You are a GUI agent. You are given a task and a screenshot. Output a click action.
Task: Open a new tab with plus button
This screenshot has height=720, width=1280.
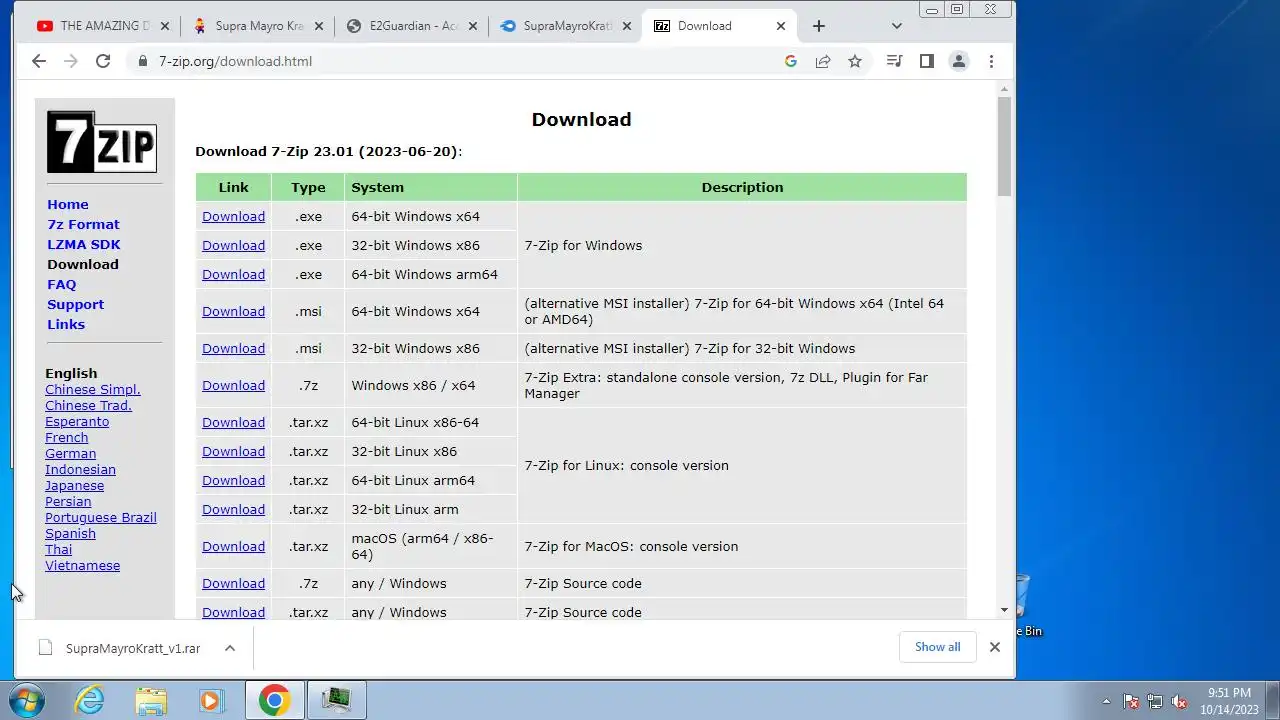[819, 26]
